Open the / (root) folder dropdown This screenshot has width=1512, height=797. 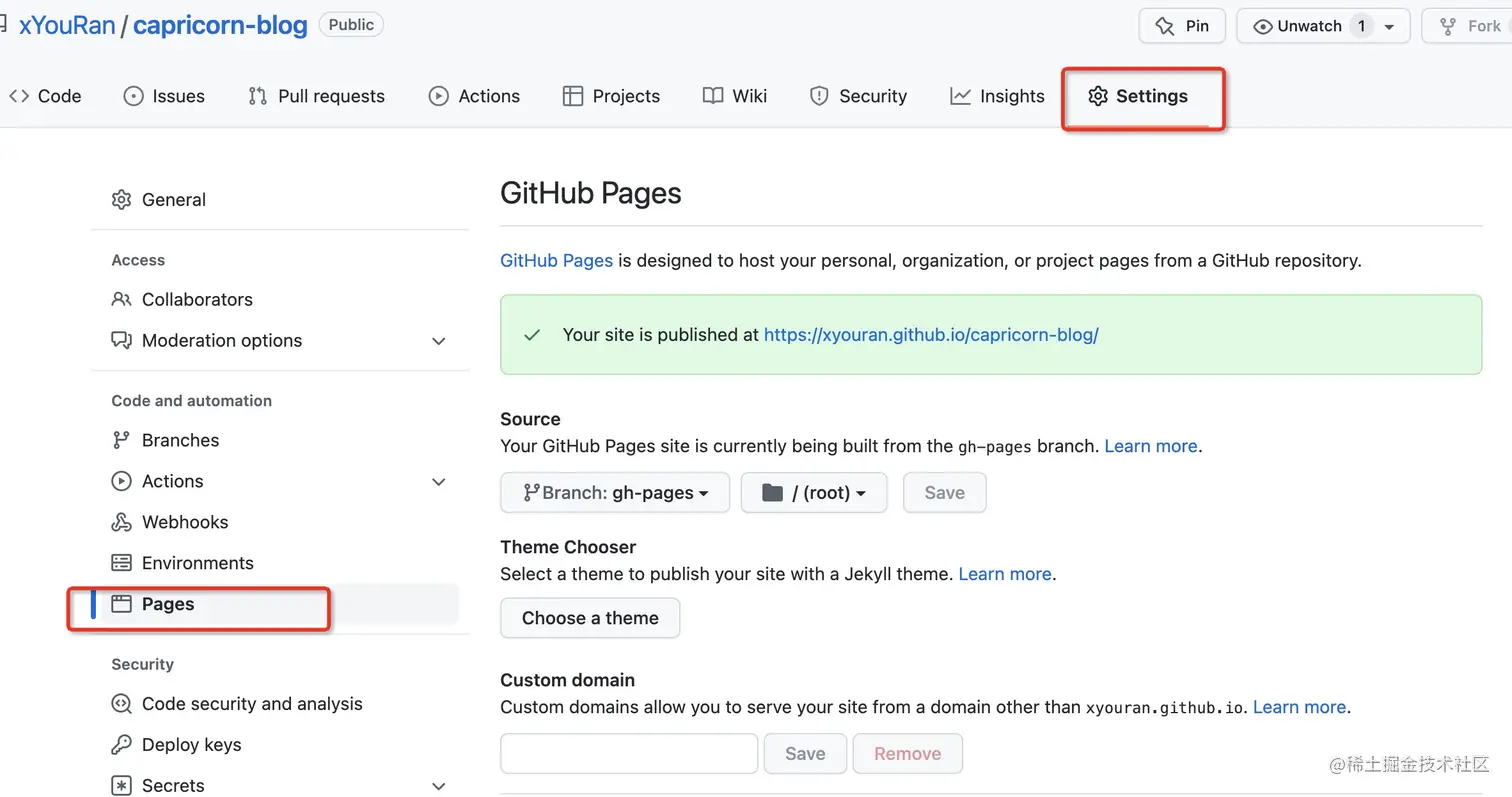(x=814, y=493)
